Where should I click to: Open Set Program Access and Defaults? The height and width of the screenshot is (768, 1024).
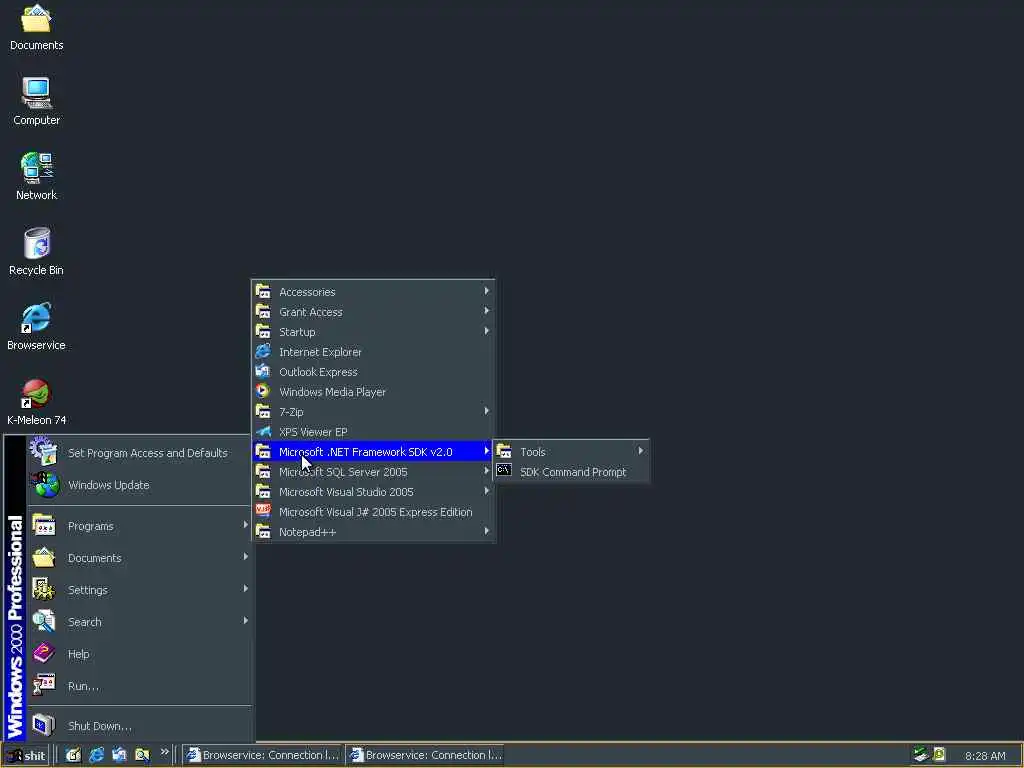[x=138, y=453]
